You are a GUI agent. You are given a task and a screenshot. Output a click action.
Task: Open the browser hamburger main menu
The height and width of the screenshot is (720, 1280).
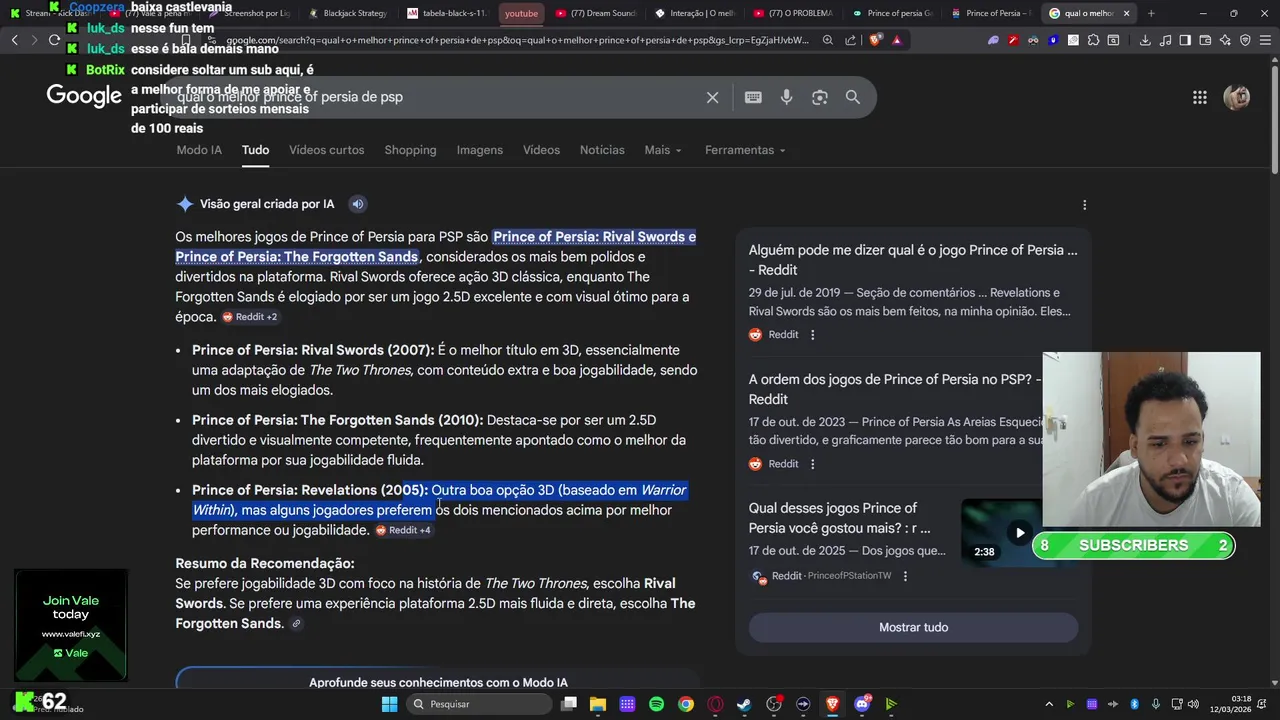[1265, 40]
